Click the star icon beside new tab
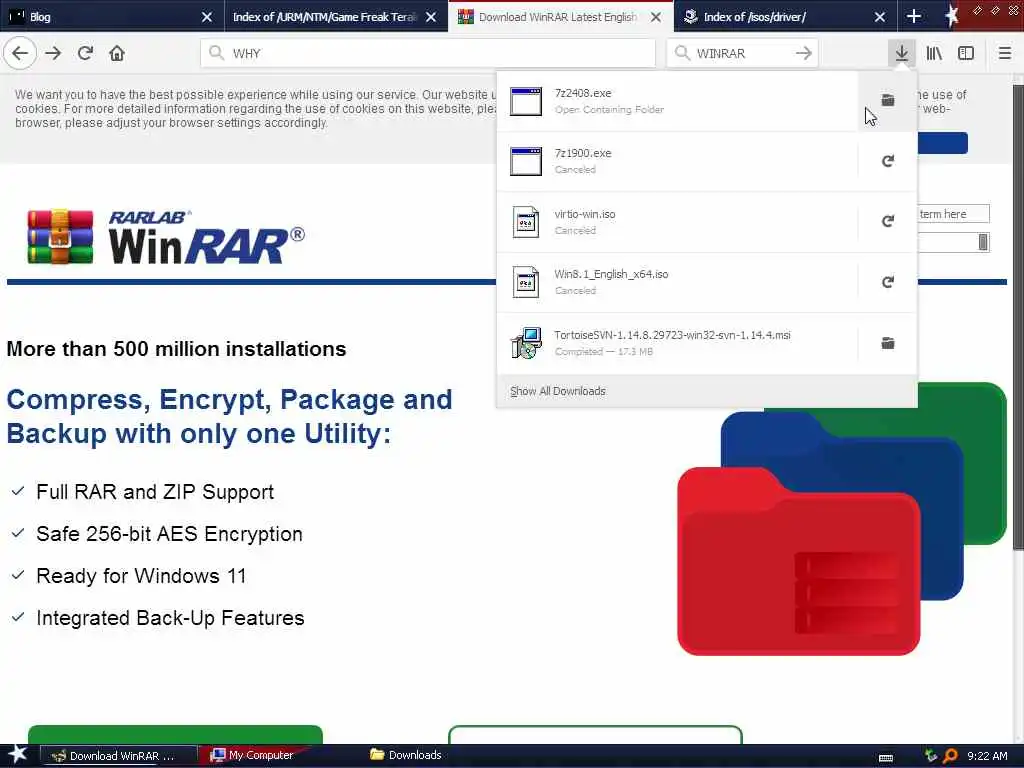Viewport: 1024px width, 768px height. pyautogui.click(x=951, y=16)
